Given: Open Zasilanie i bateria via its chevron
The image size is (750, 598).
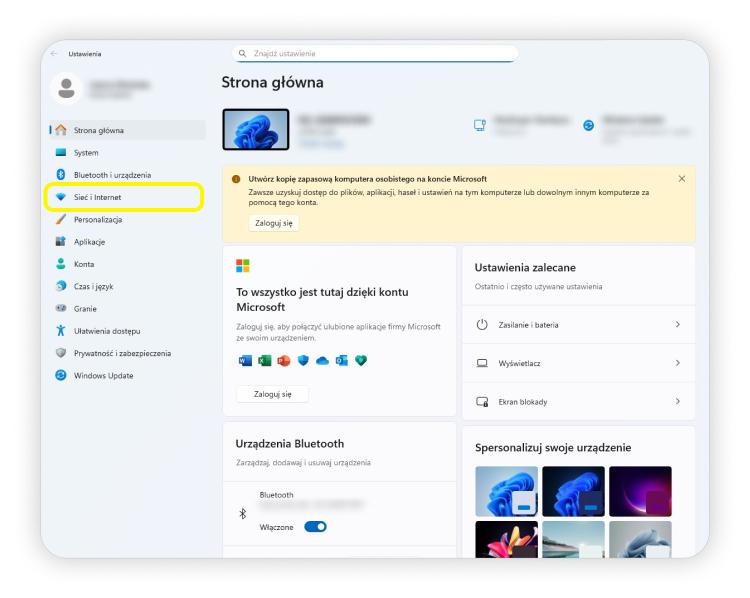Looking at the screenshot, I should pyautogui.click(x=678, y=324).
